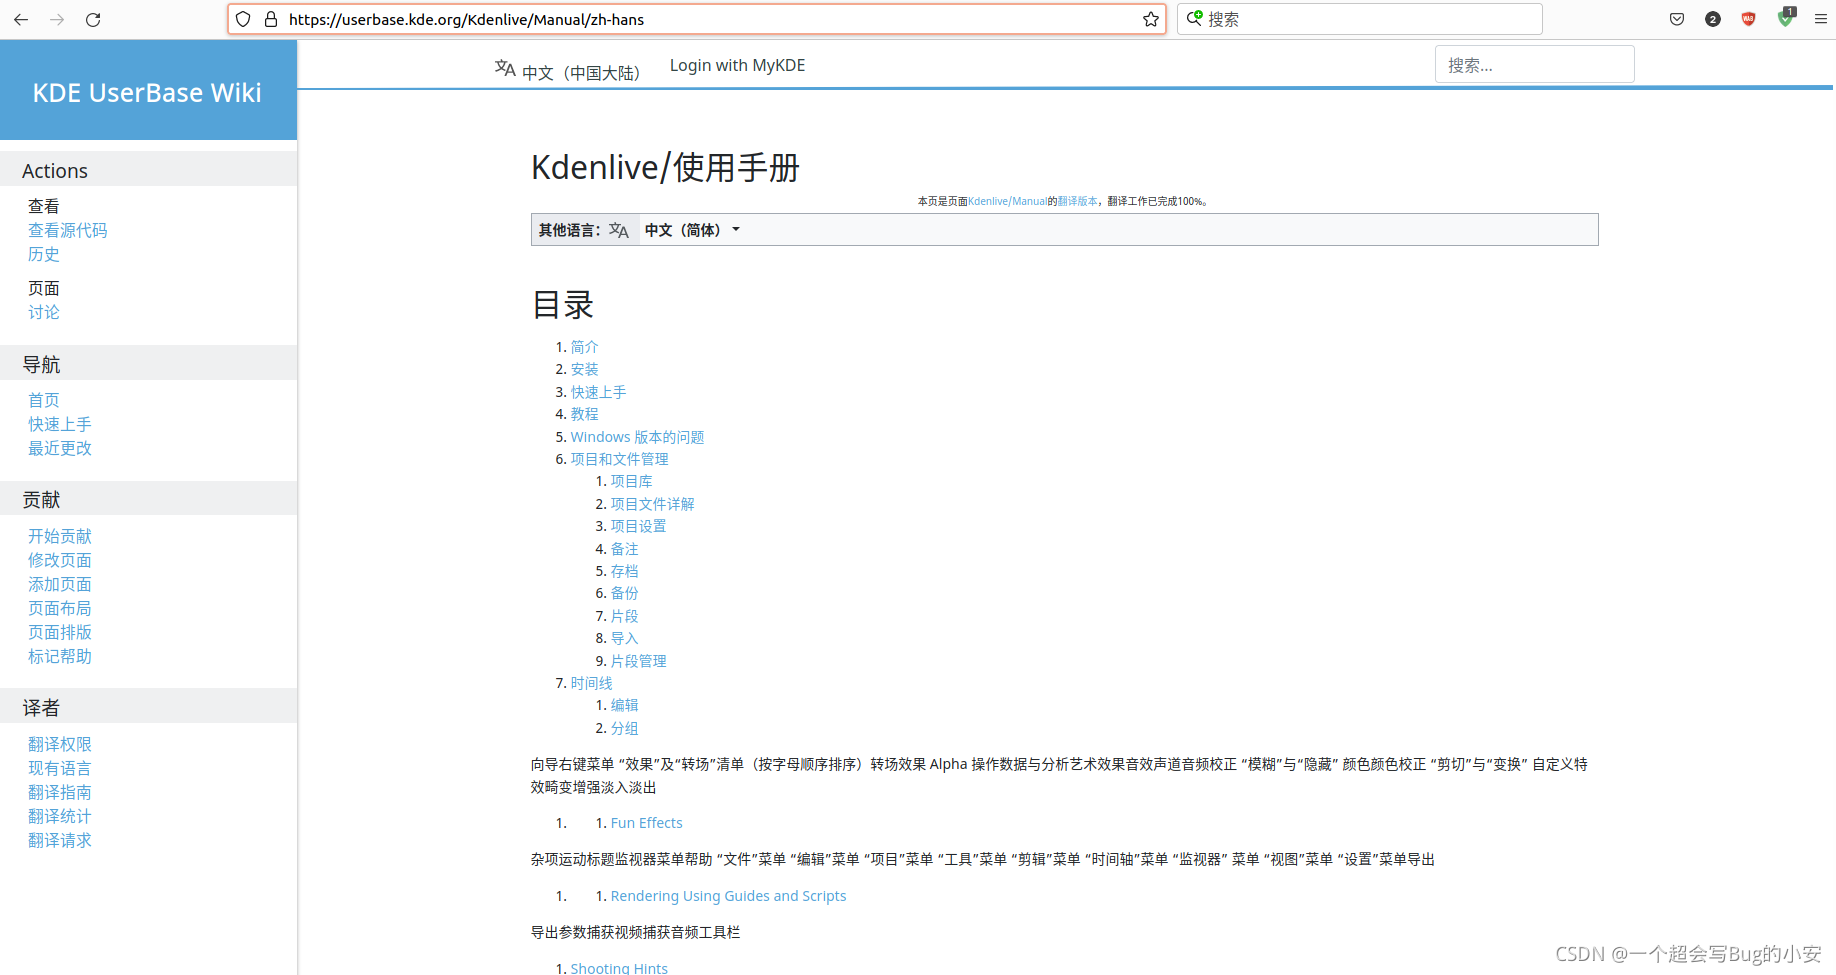This screenshot has width=1836, height=975.
Task: Open 项目设置 sub-entry
Action: pos(638,526)
